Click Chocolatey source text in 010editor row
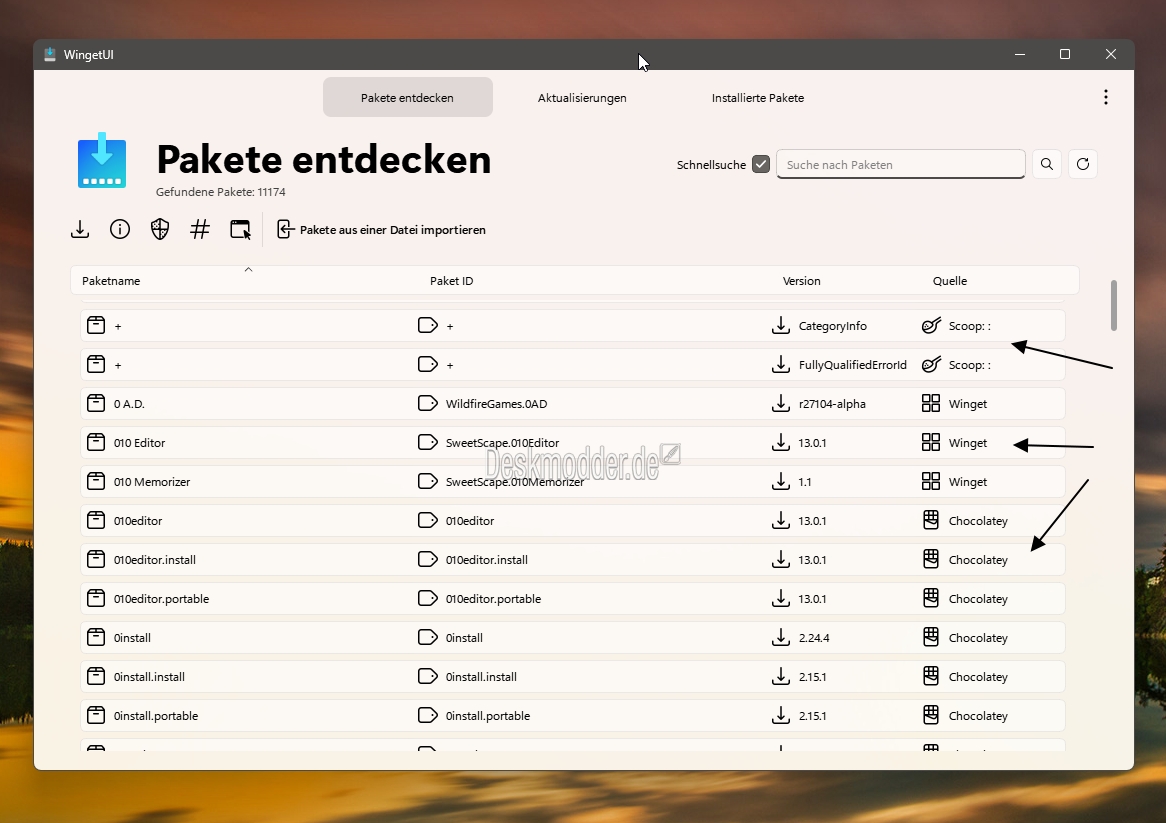This screenshot has height=823, width=1166. point(978,520)
